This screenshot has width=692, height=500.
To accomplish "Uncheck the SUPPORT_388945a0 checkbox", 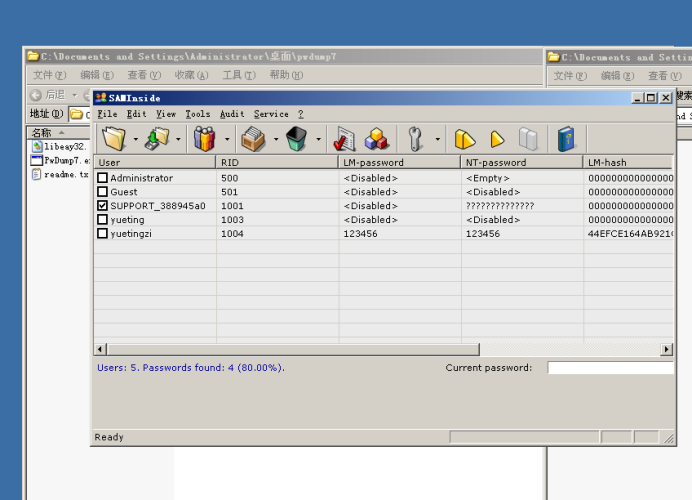I will coord(102,206).
